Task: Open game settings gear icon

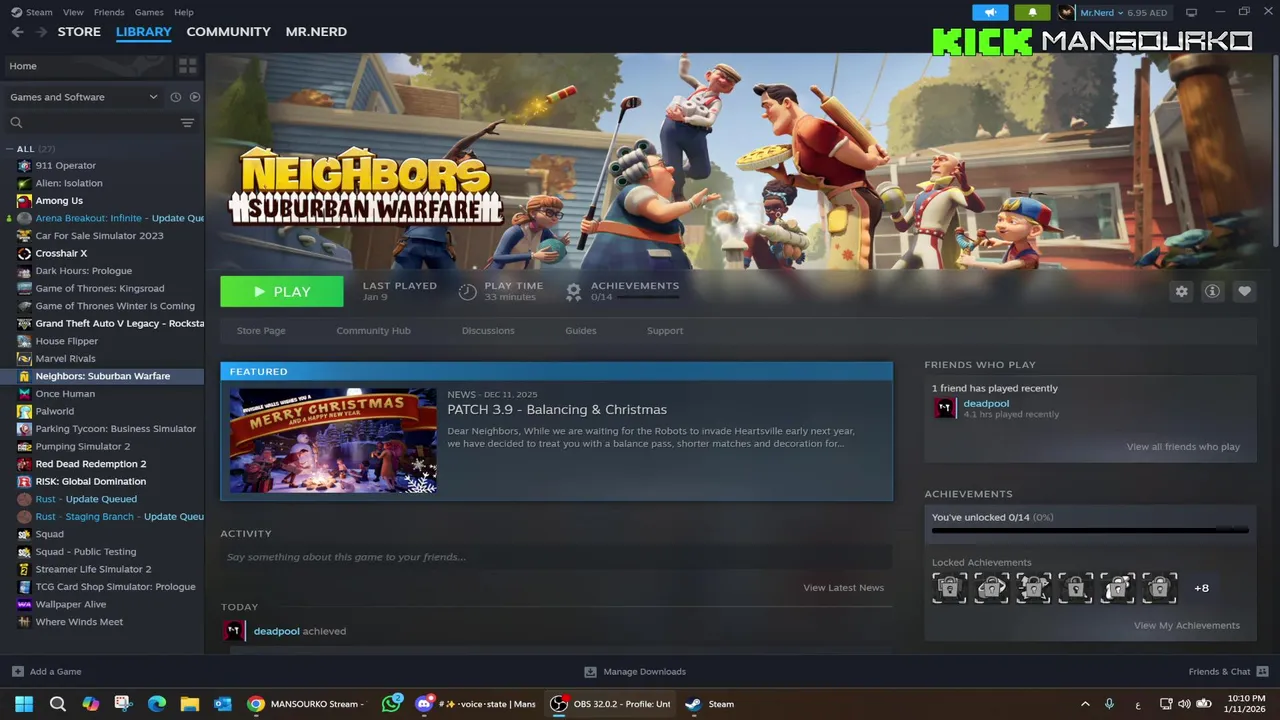Action: pyautogui.click(x=1182, y=291)
